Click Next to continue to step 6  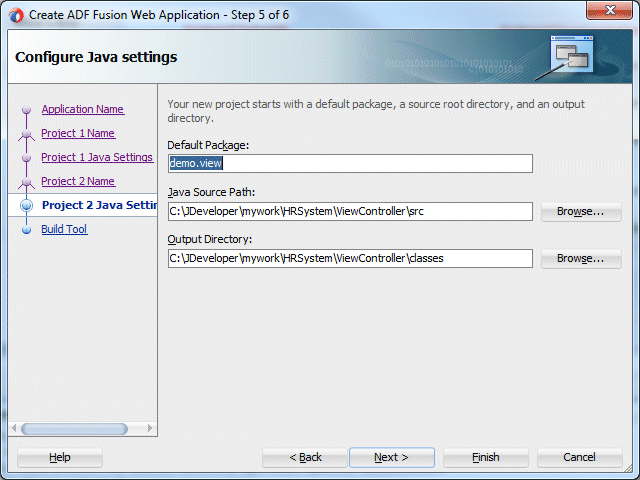392,458
